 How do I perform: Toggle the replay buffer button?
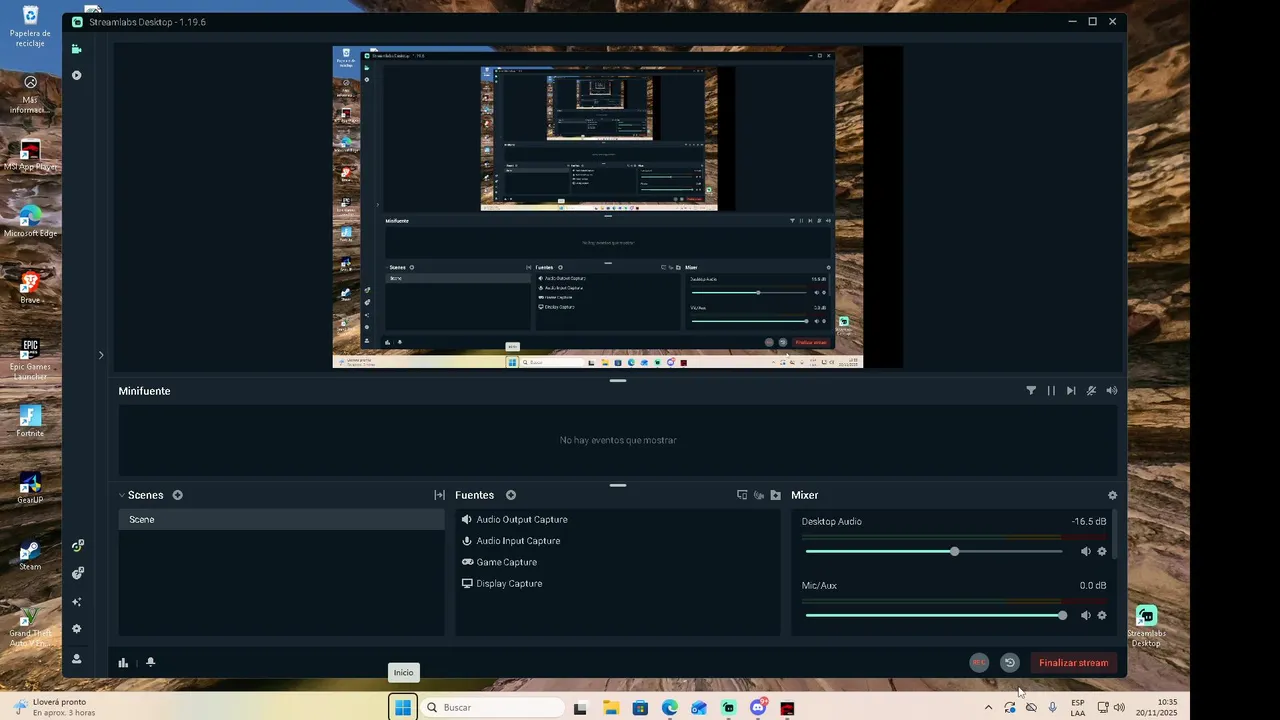coord(1010,662)
